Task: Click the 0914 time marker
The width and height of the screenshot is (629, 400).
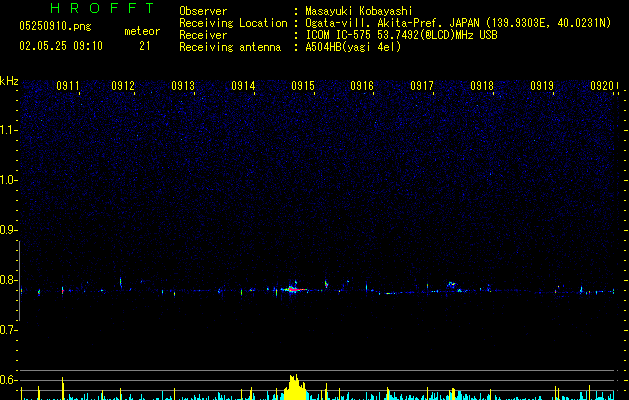Action: [243, 86]
